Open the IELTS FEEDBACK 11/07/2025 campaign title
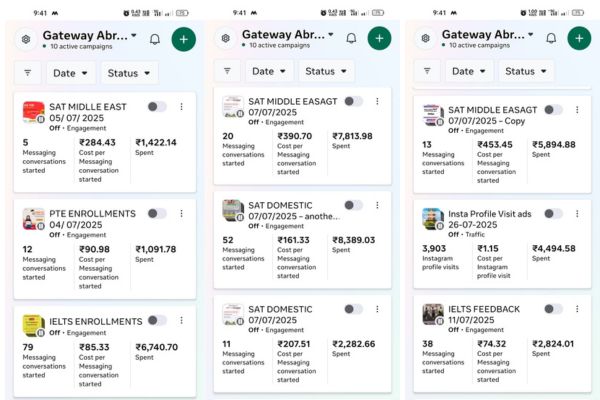This screenshot has width=600, height=400. (x=484, y=314)
